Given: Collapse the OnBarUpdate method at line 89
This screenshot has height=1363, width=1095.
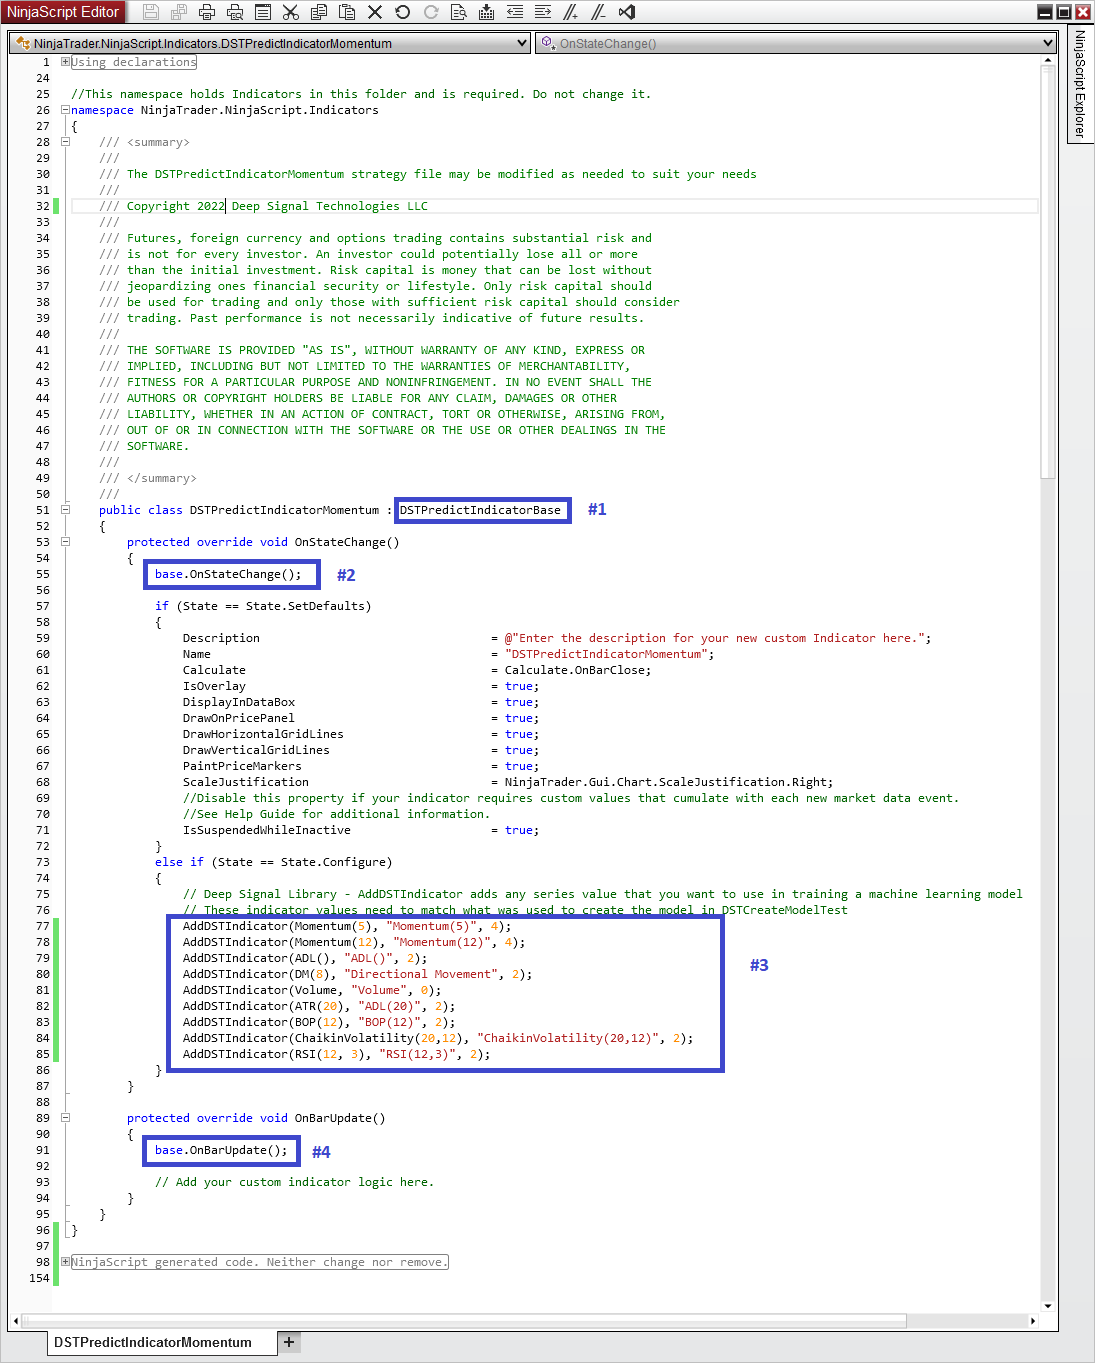Looking at the screenshot, I should (65, 1118).
